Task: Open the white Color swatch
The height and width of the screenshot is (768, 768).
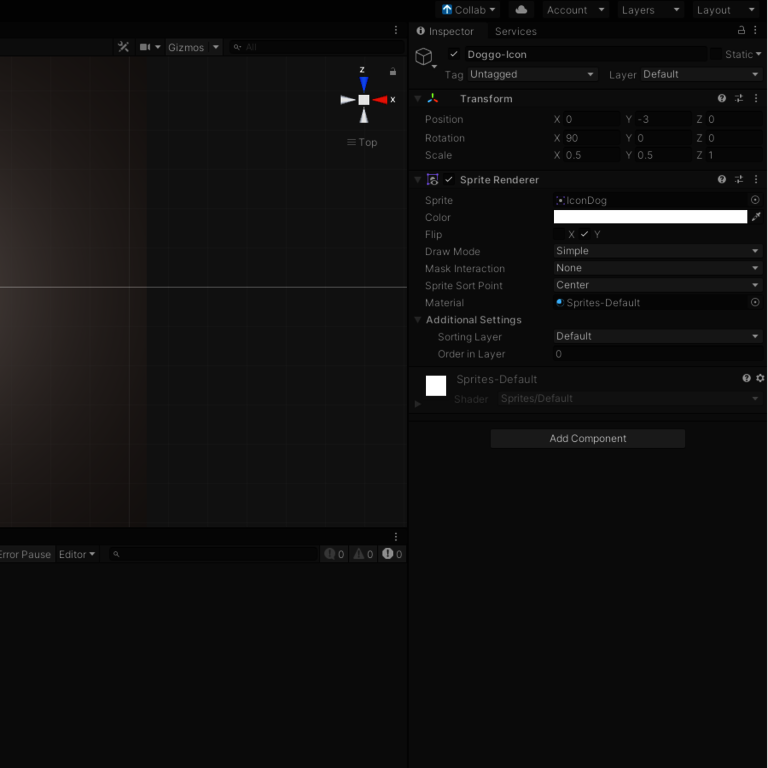Action: pos(650,216)
